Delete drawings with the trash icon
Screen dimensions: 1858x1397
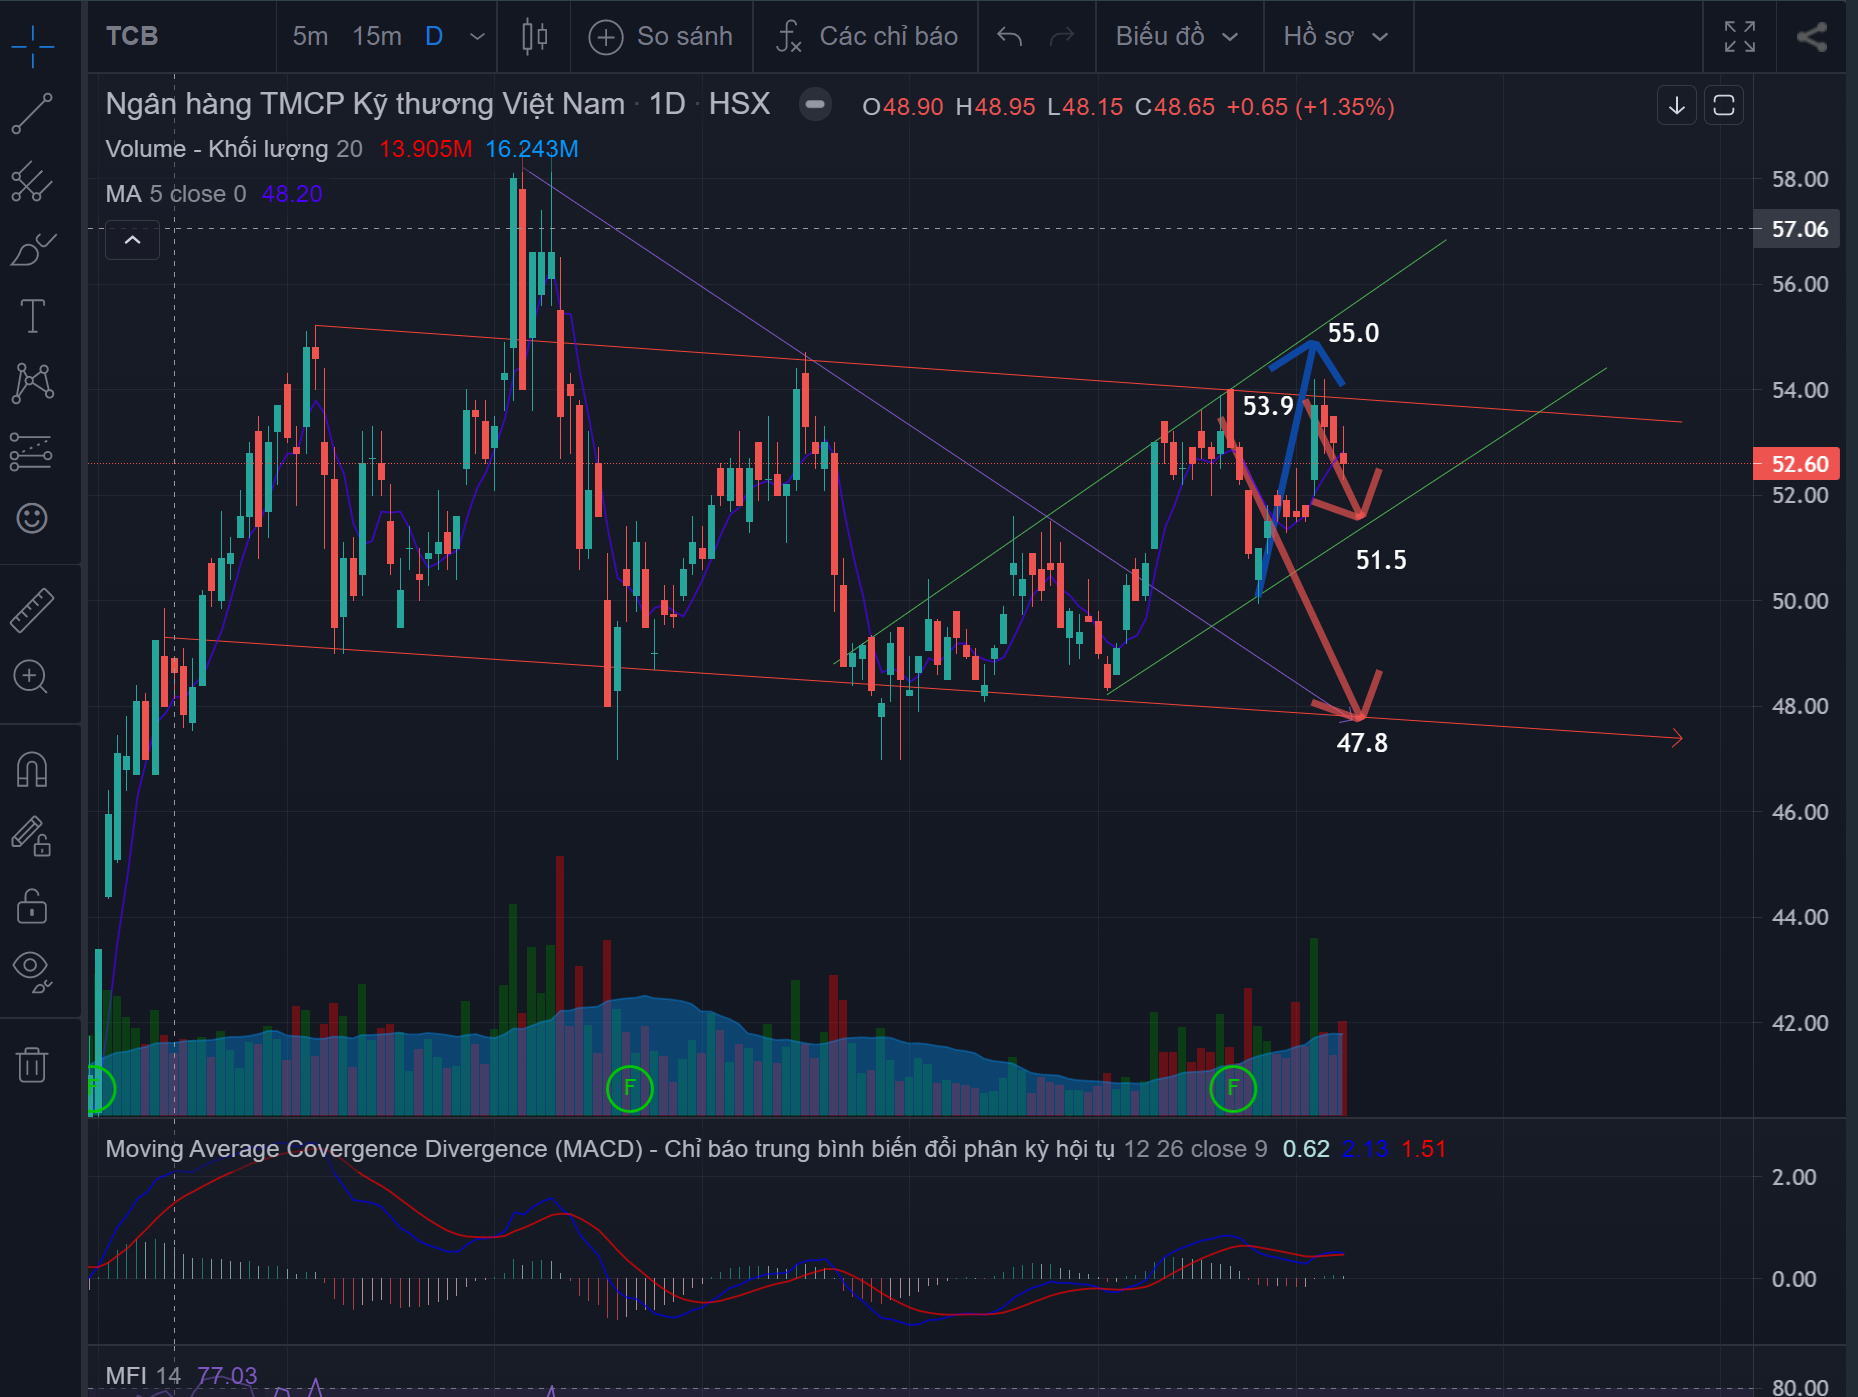tap(32, 1064)
